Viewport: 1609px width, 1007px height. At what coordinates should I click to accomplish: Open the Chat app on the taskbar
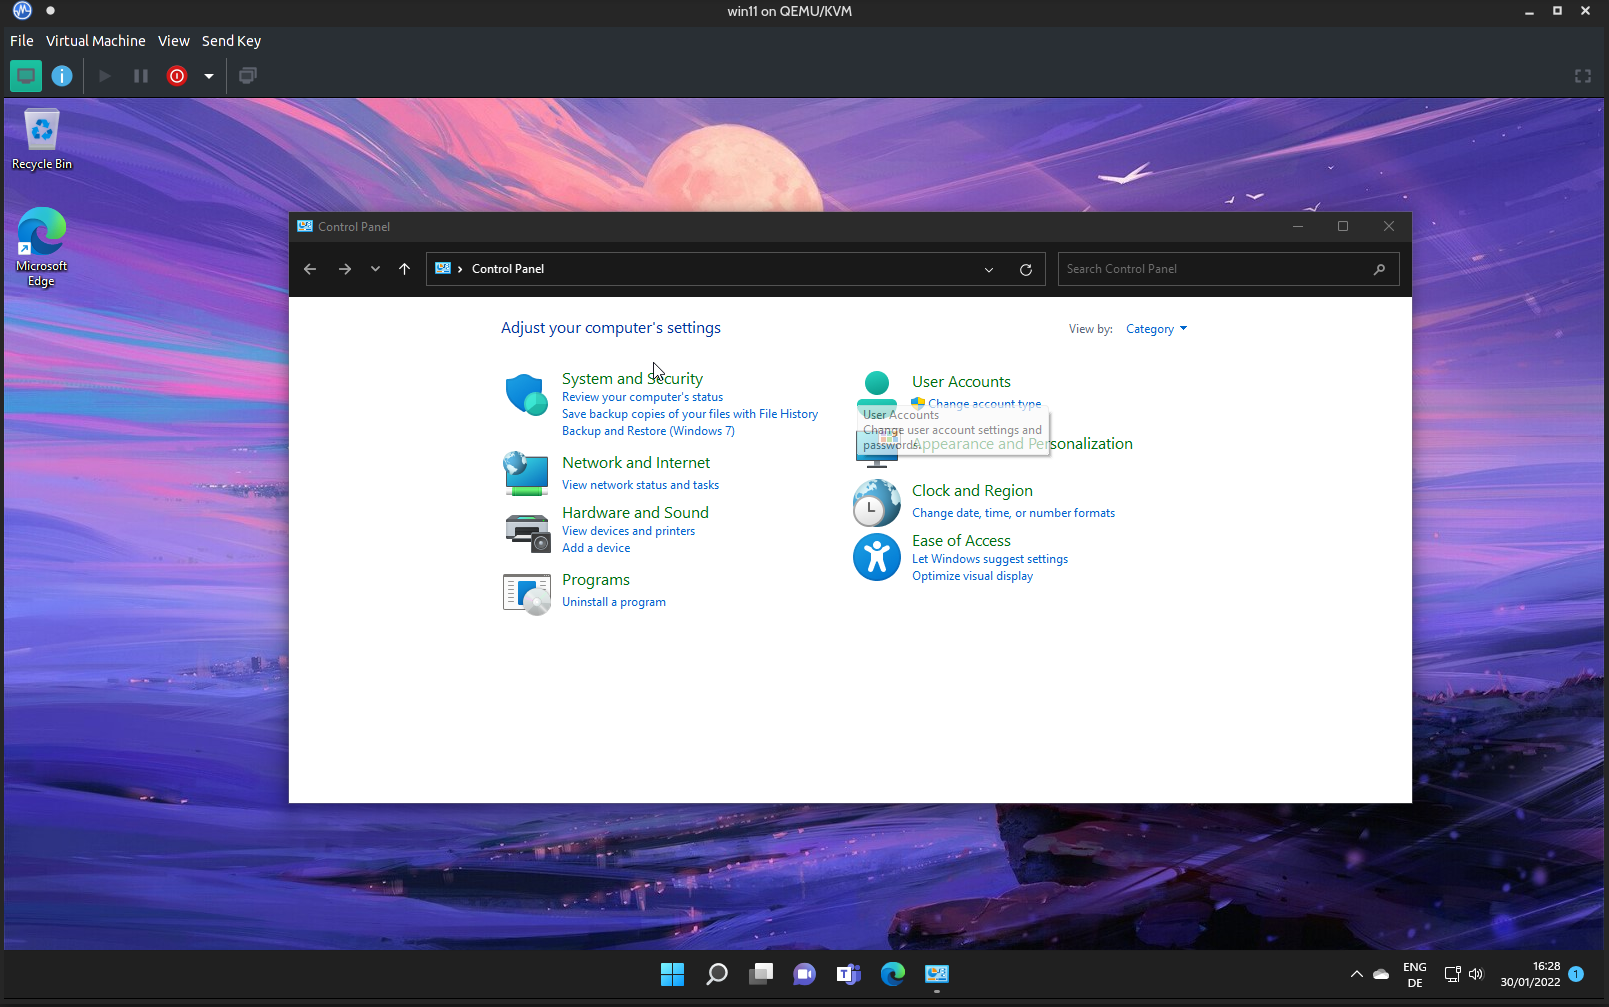(x=805, y=974)
